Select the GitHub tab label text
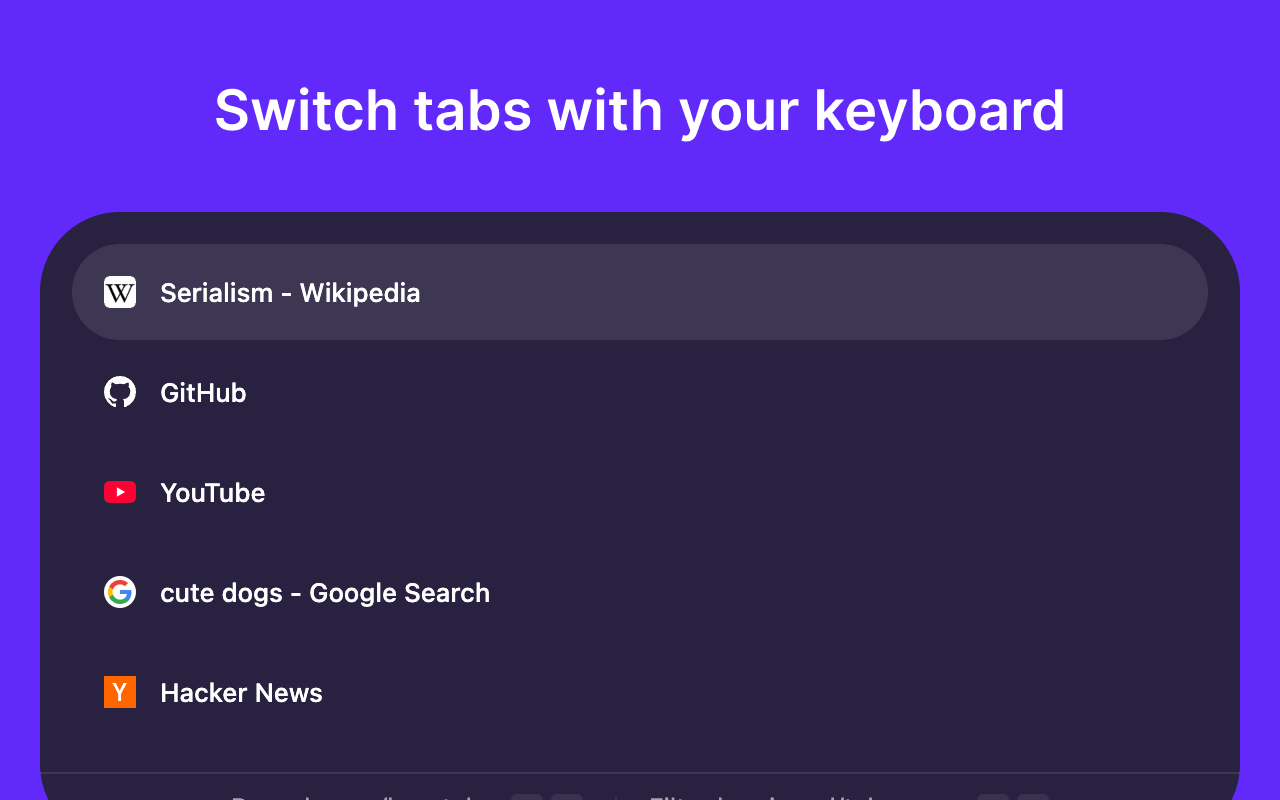 [203, 393]
